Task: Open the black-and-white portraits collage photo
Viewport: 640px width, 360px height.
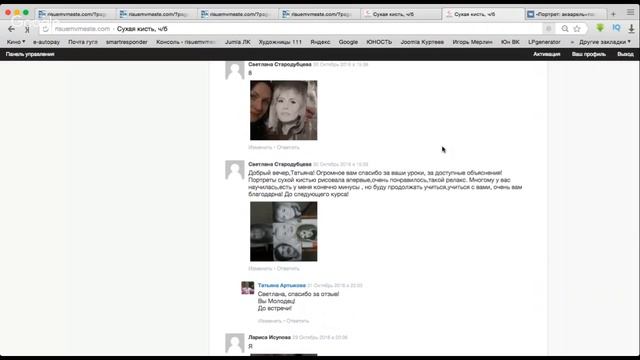Action: pyautogui.click(x=284, y=231)
